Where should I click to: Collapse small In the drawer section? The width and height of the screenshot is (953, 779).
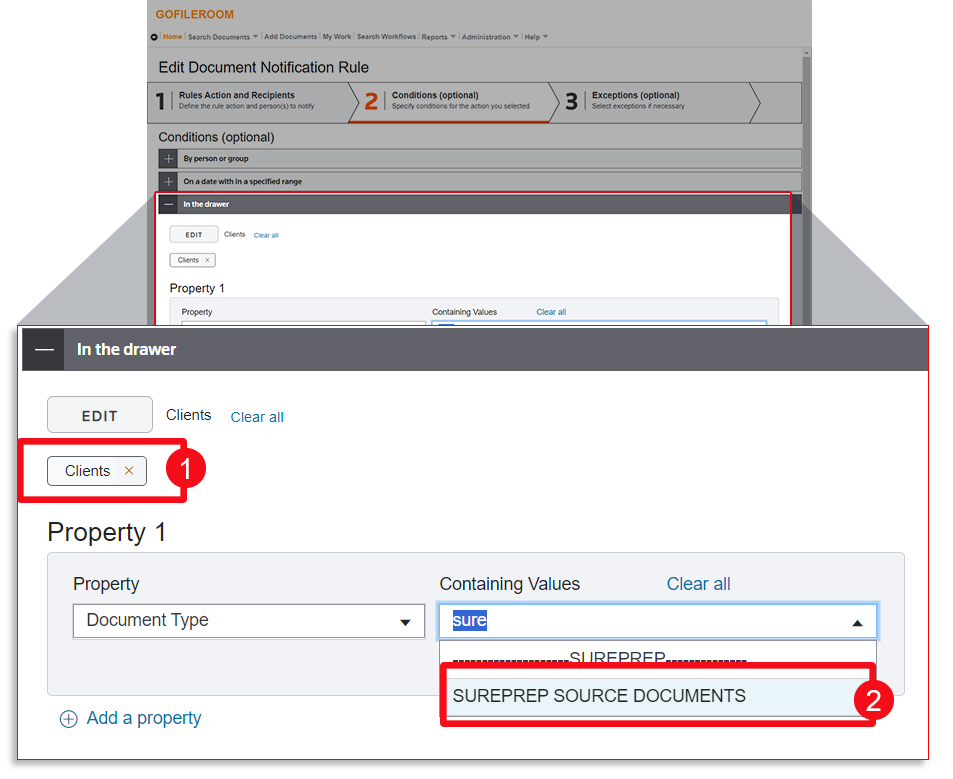point(168,204)
